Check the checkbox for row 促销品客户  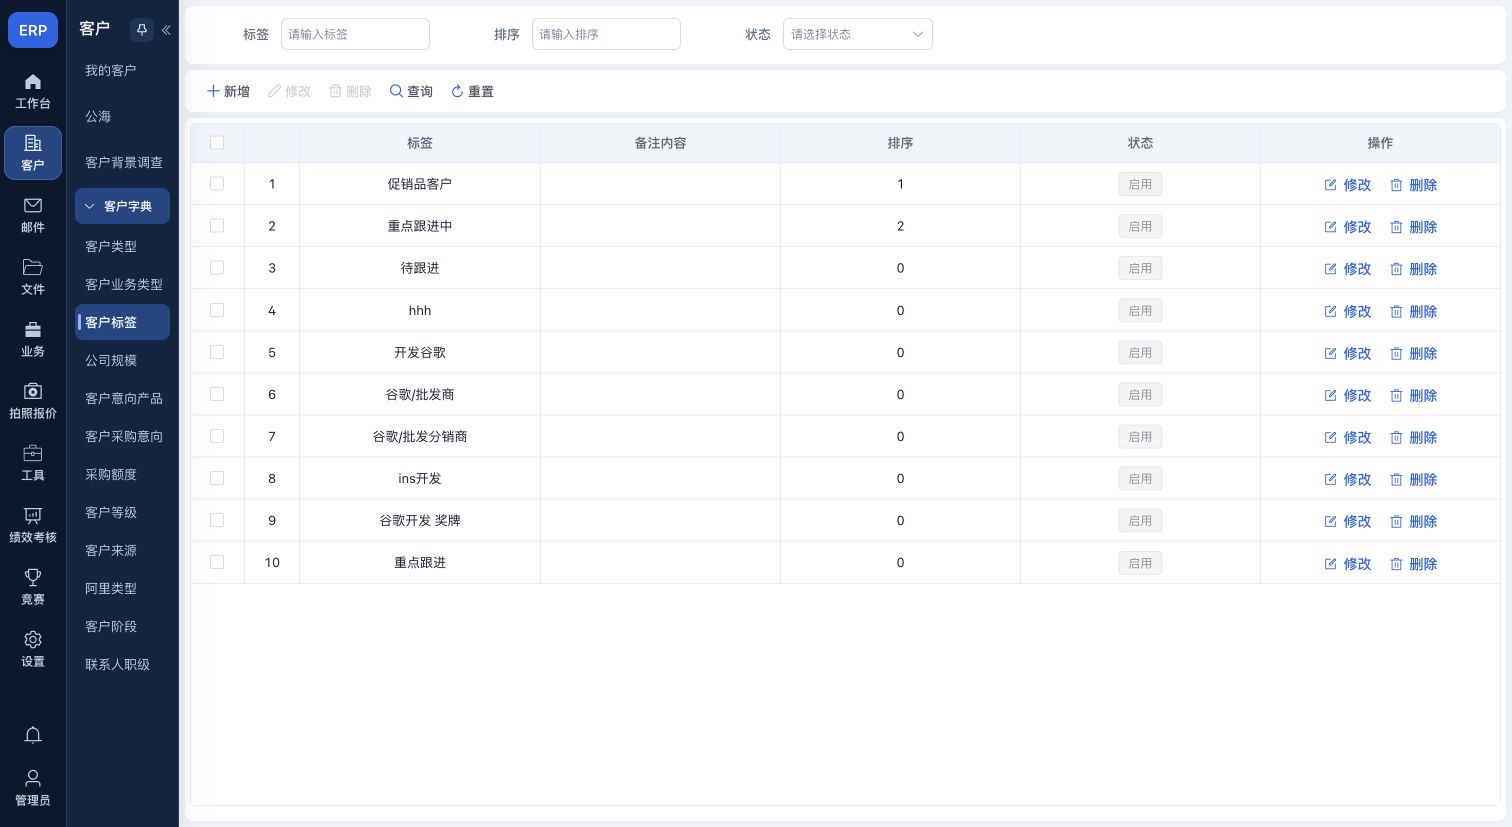tap(217, 184)
